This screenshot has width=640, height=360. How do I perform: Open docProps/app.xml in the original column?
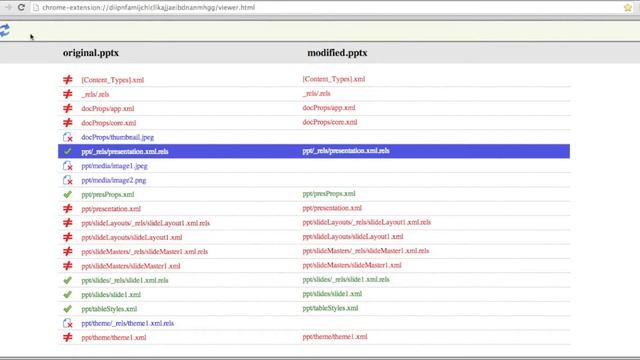point(108,109)
